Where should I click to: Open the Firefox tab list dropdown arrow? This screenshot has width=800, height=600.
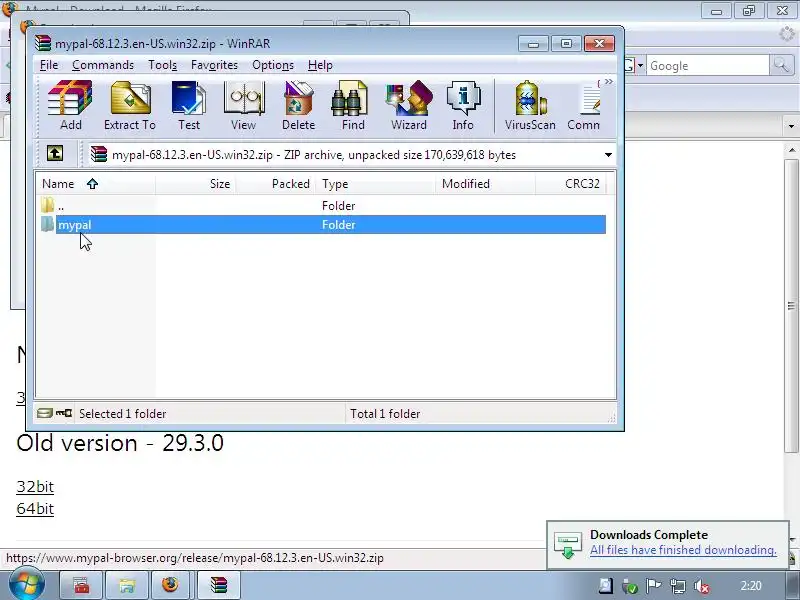[791, 126]
